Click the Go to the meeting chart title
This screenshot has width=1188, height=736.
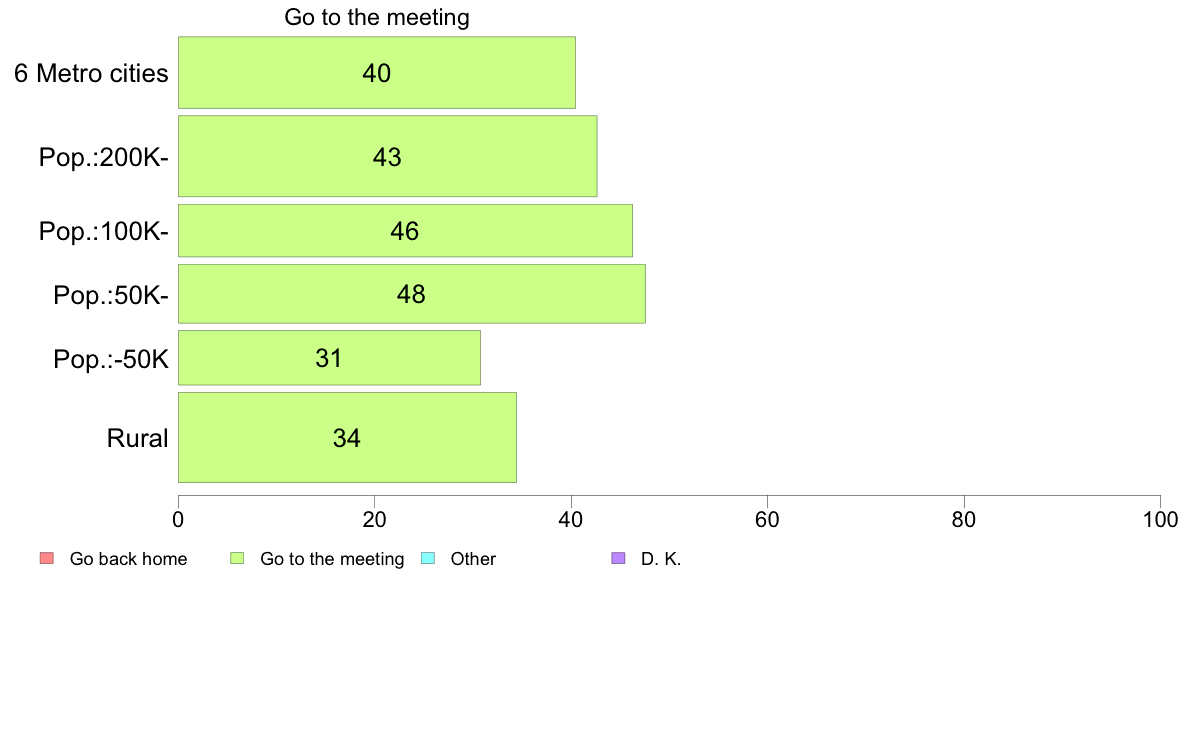(x=377, y=17)
